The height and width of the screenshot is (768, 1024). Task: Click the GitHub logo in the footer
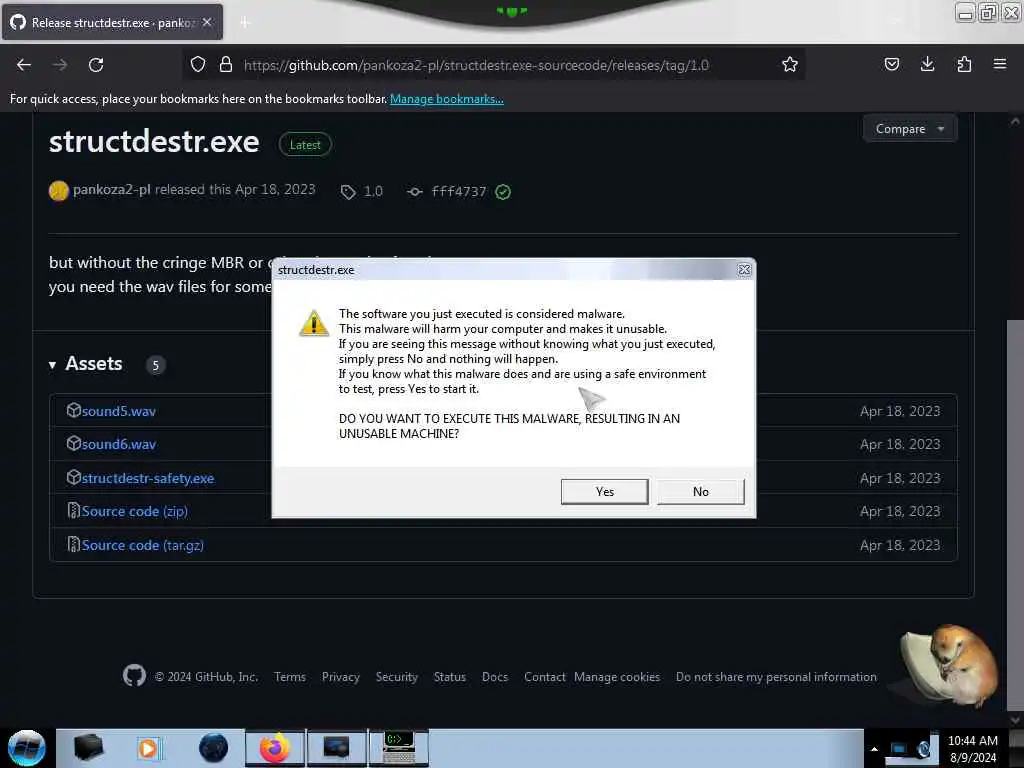click(135, 675)
